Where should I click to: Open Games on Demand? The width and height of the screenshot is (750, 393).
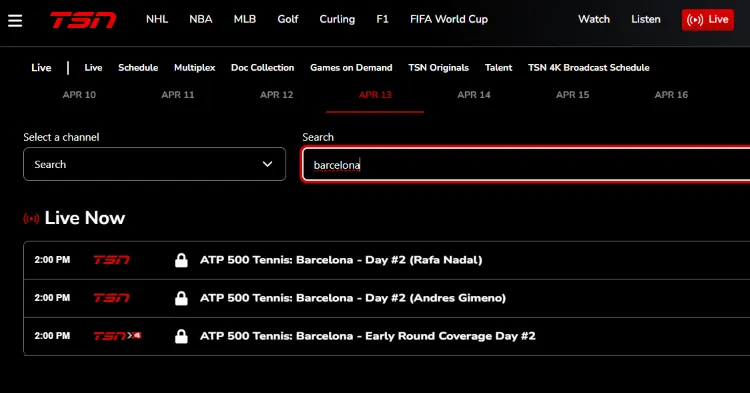coord(351,68)
